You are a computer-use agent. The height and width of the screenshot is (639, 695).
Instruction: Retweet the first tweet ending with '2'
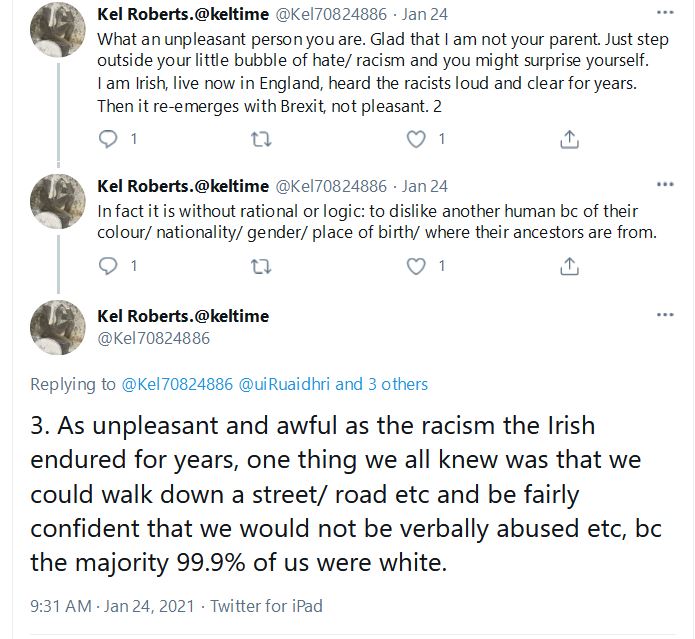pos(261,140)
